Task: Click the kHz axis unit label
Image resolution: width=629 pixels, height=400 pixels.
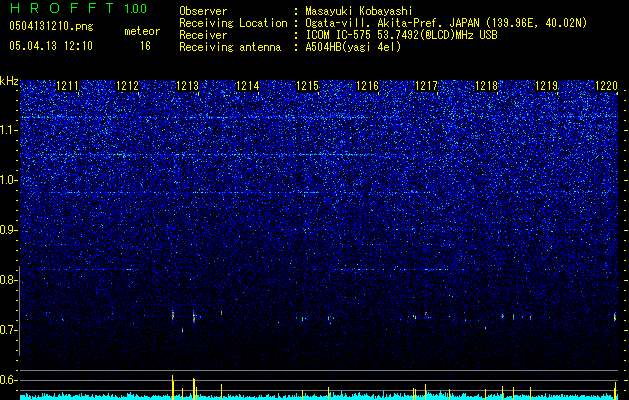Action: click(9, 81)
